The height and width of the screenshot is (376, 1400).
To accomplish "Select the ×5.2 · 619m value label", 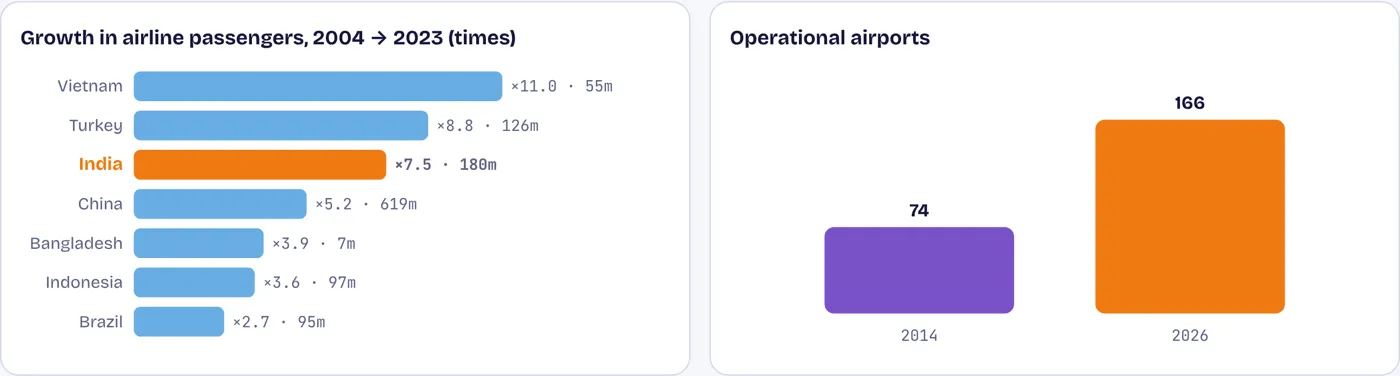I will [366, 204].
